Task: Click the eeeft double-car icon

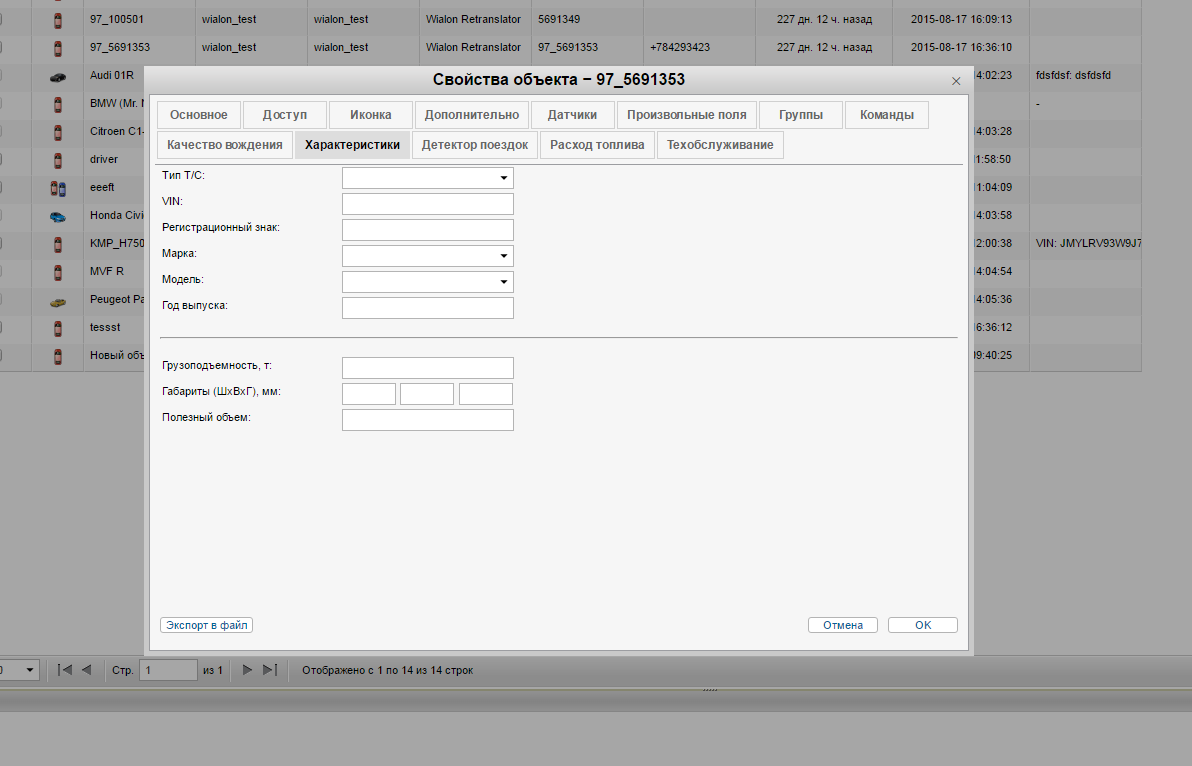Action: pyautogui.click(x=58, y=188)
